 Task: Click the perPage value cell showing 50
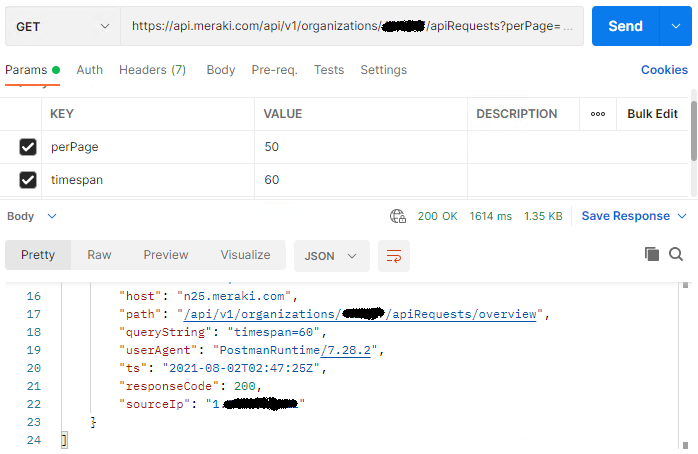click(x=360, y=147)
